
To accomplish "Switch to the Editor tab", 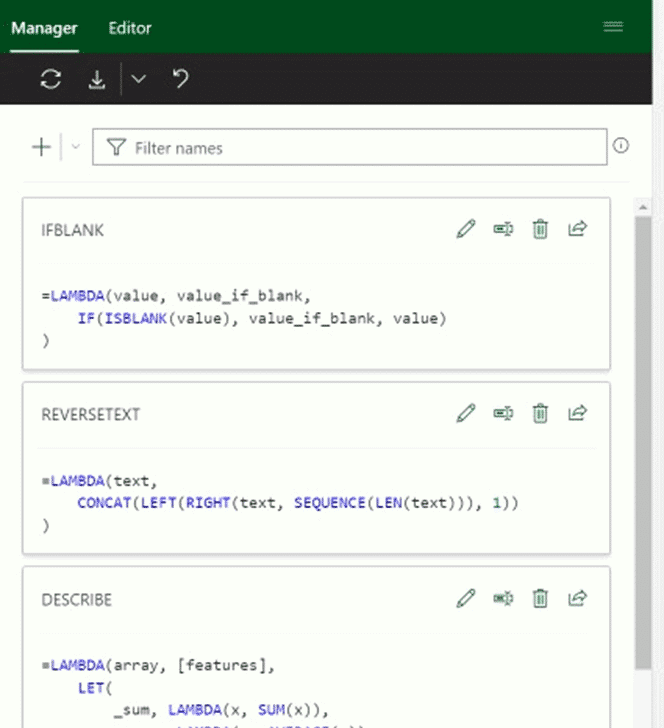I will pos(130,28).
